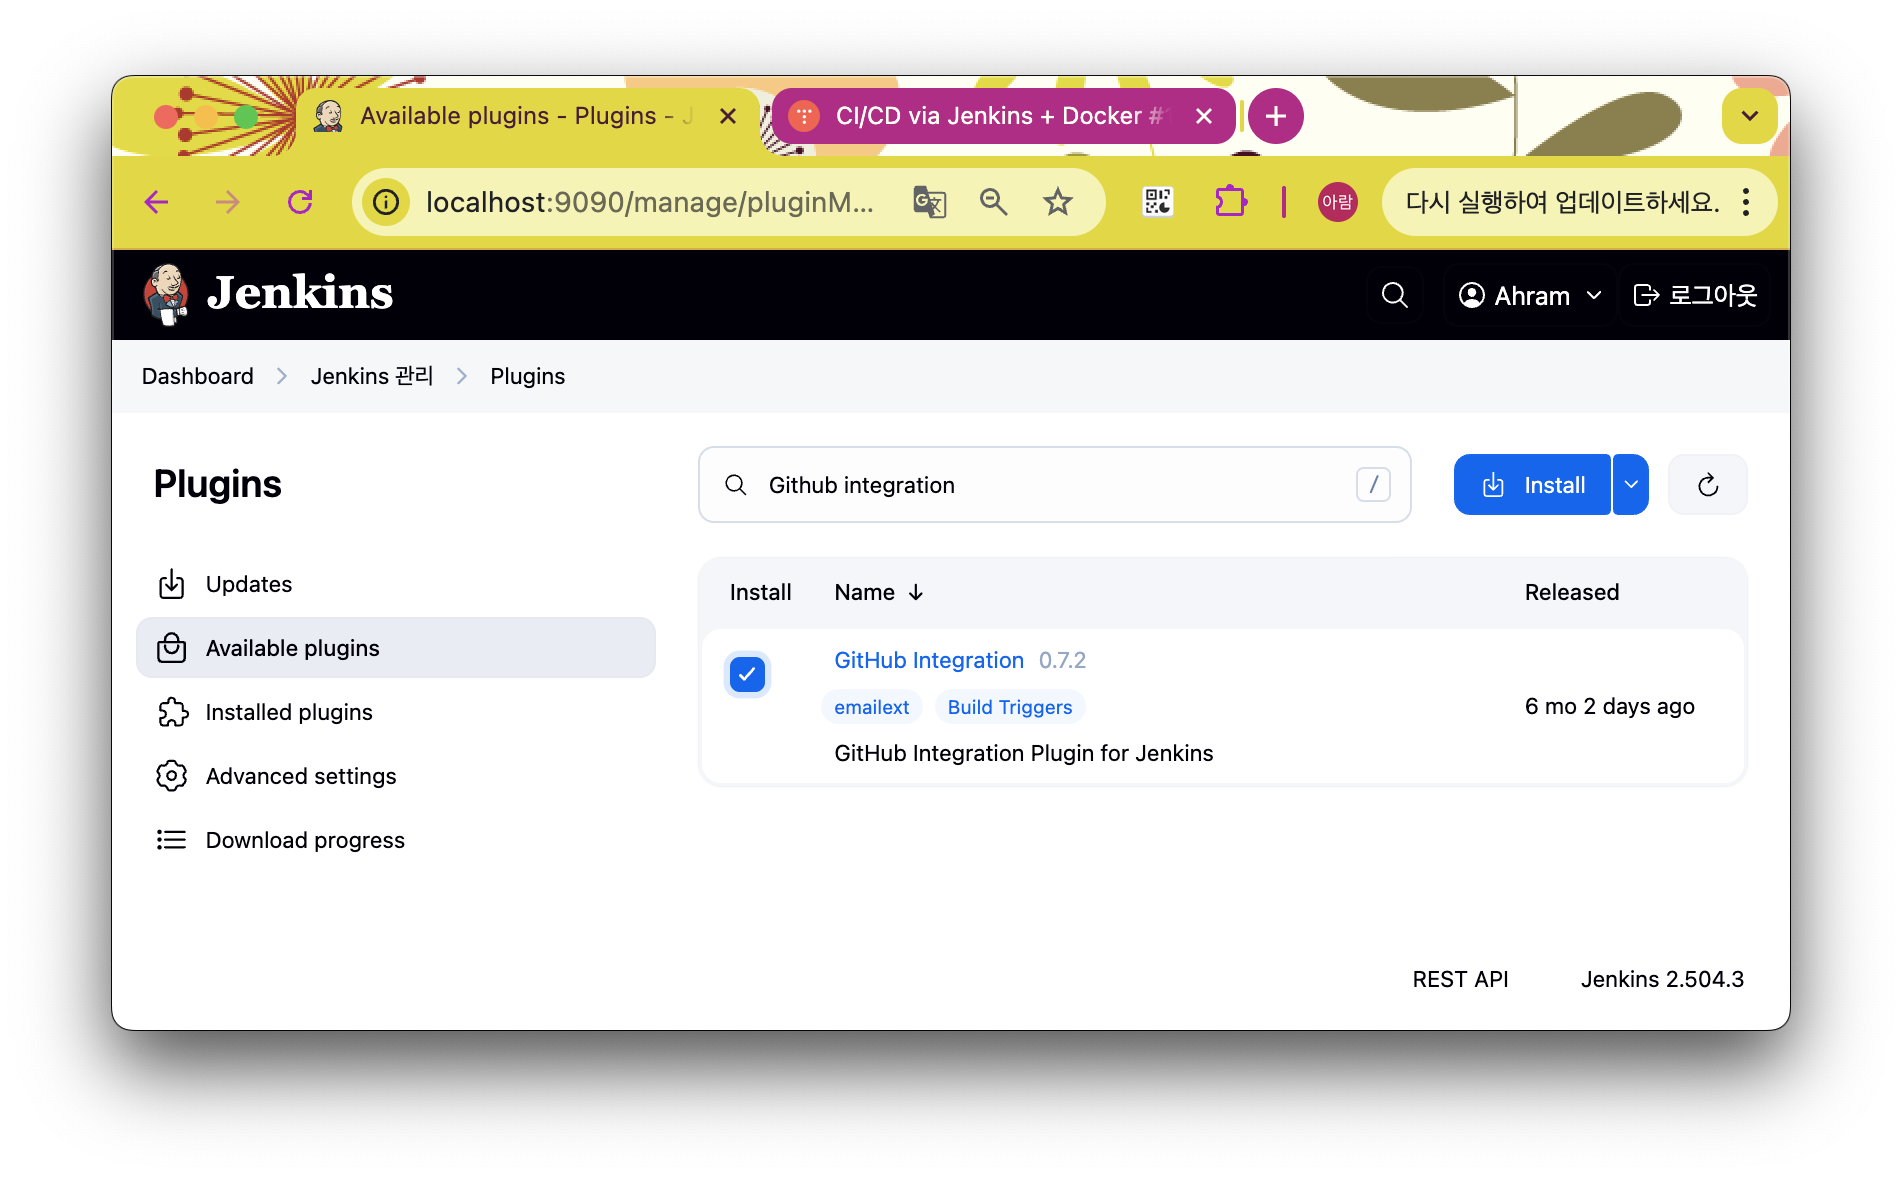This screenshot has height=1178, width=1902.
Task: Go to Dashboard breadcrumb
Action: (198, 376)
